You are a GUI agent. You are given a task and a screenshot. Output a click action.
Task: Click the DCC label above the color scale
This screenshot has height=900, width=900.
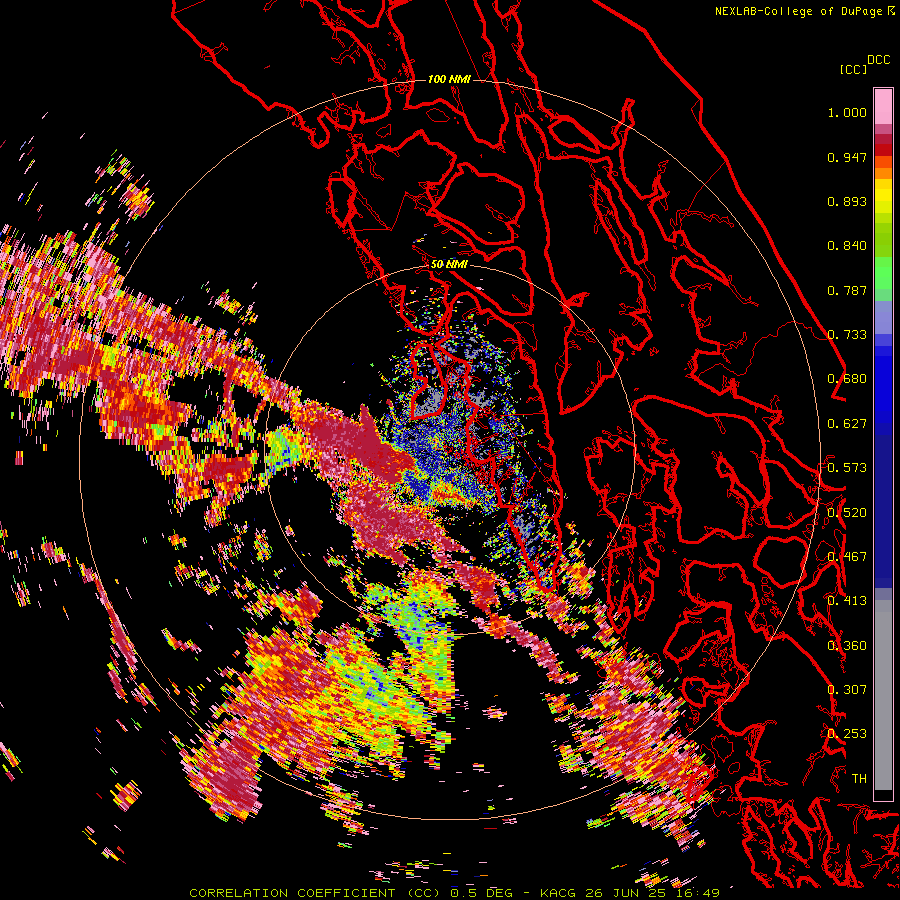(x=879, y=60)
